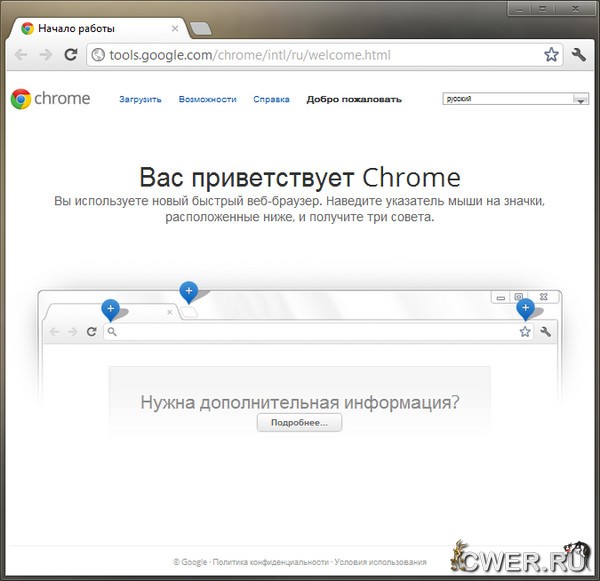Click the blue plus marker near the star
The height and width of the screenshot is (581, 600).
(x=524, y=309)
